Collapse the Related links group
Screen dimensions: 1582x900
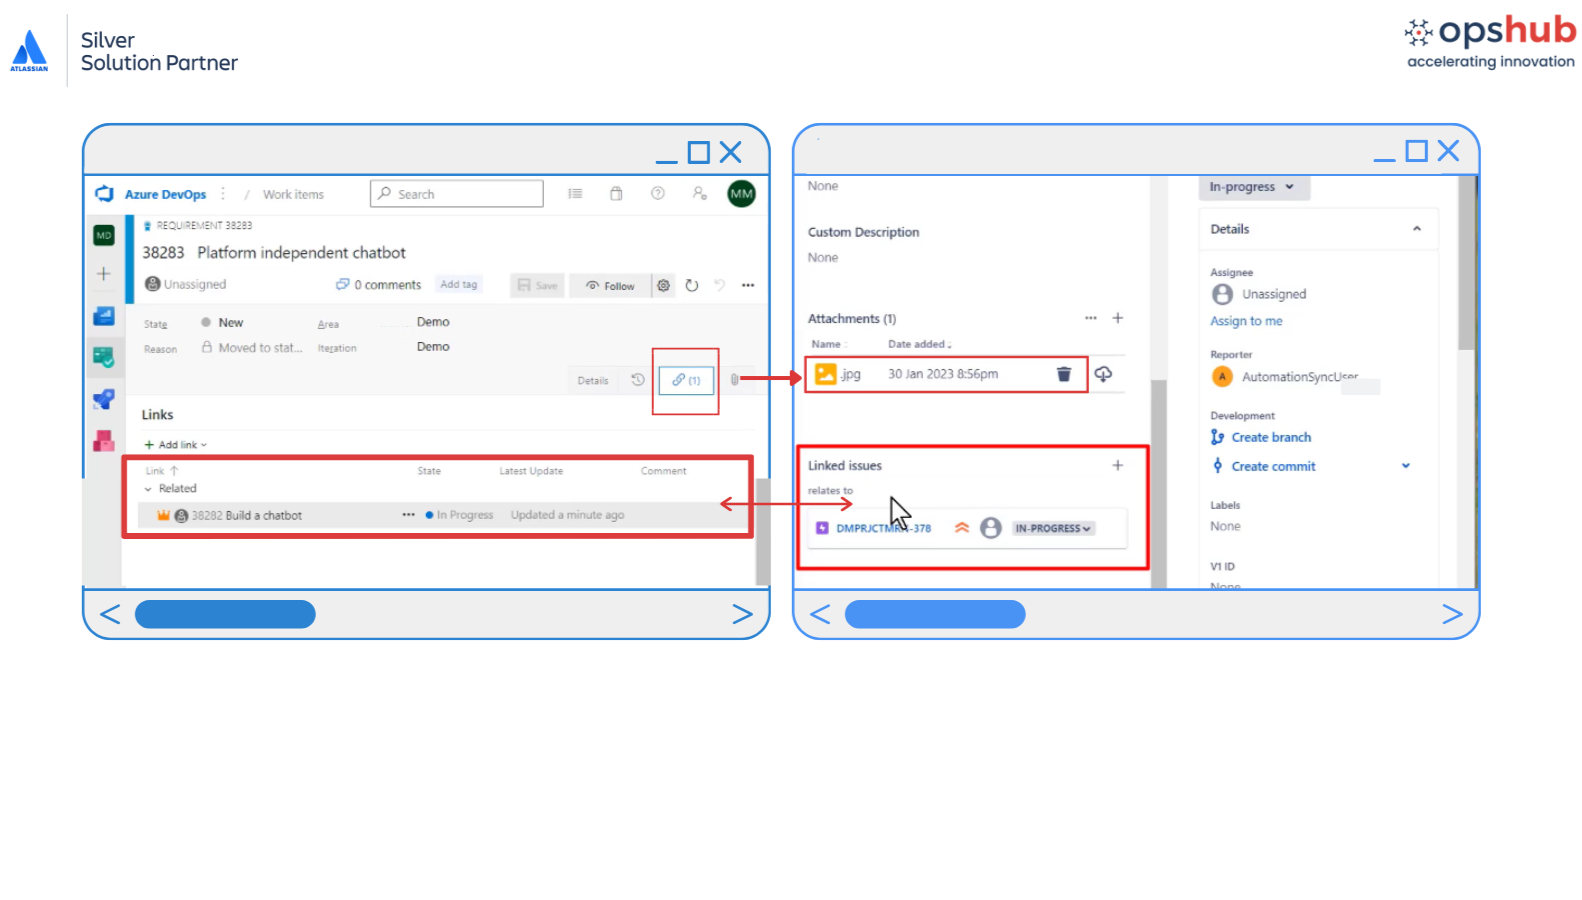[x=148, y=489]
